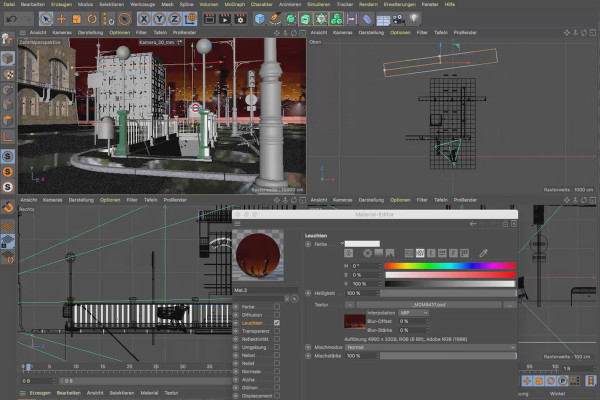This screenshot has width=600, height=400.
Task: Open the Material Editor hamburger menu
Action: pyautogui.click(x=237, y=224)
